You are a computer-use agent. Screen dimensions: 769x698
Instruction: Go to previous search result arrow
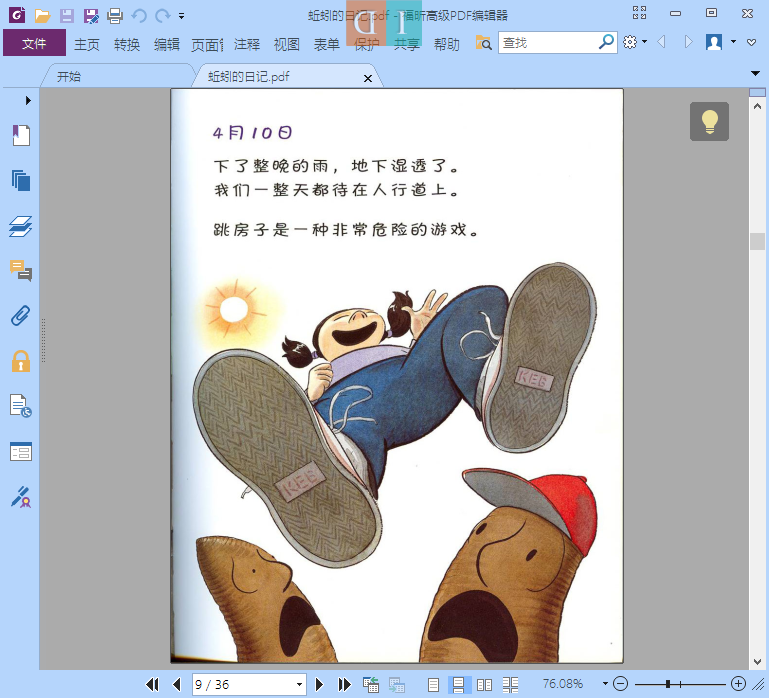[662, 42]
